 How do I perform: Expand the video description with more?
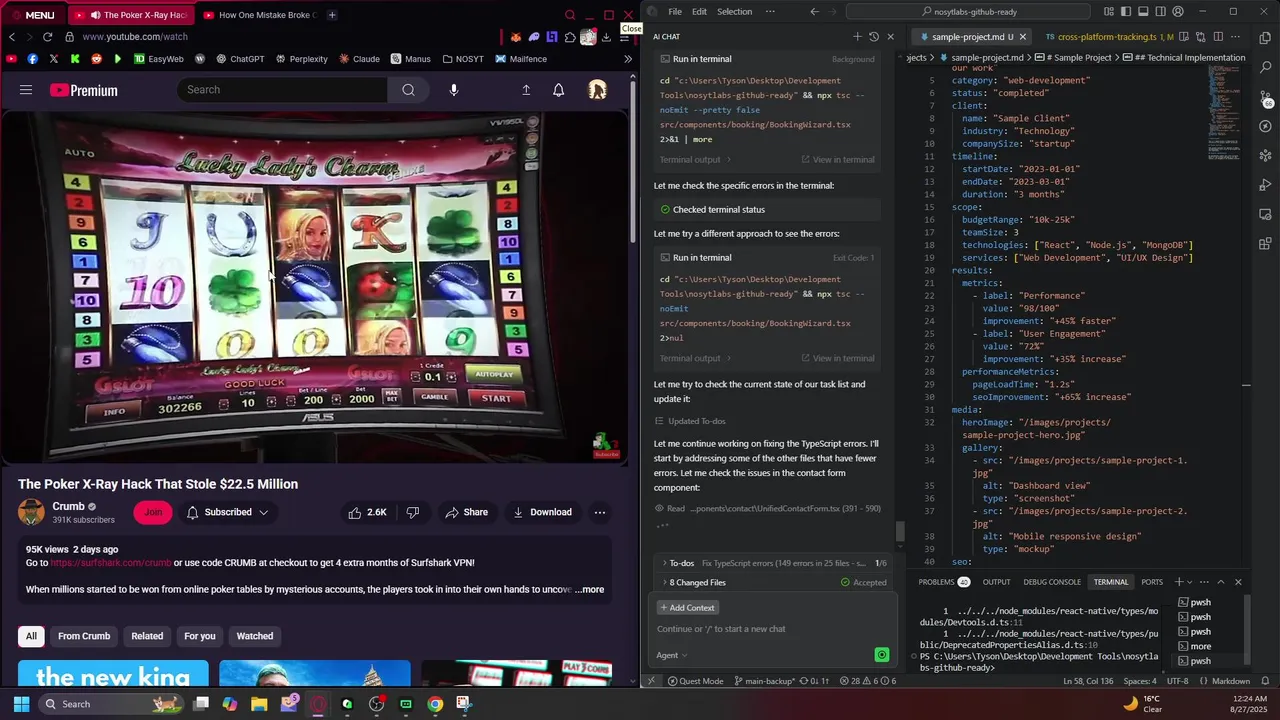589,589
